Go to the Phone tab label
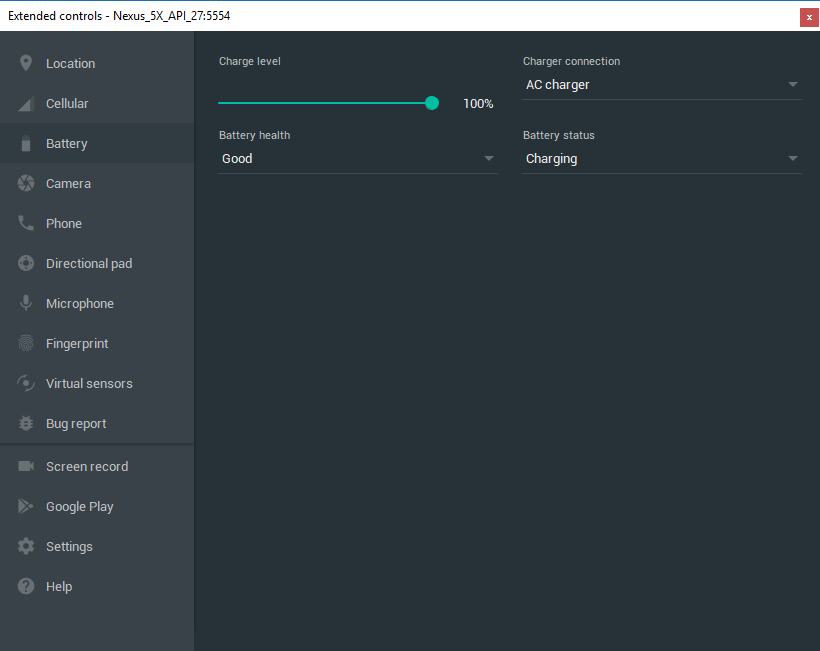 [x=64, y=223]
